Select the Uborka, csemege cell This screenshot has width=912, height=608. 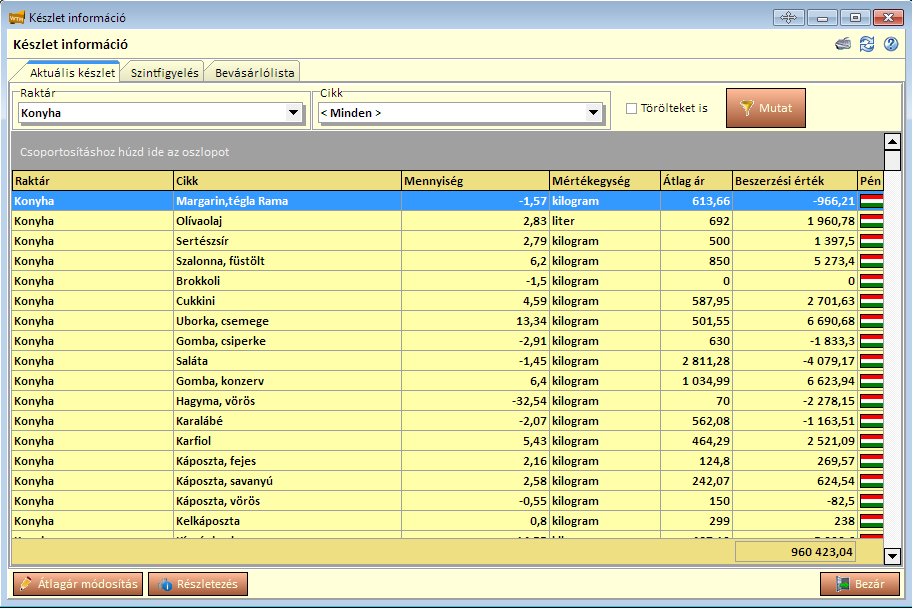287,321
